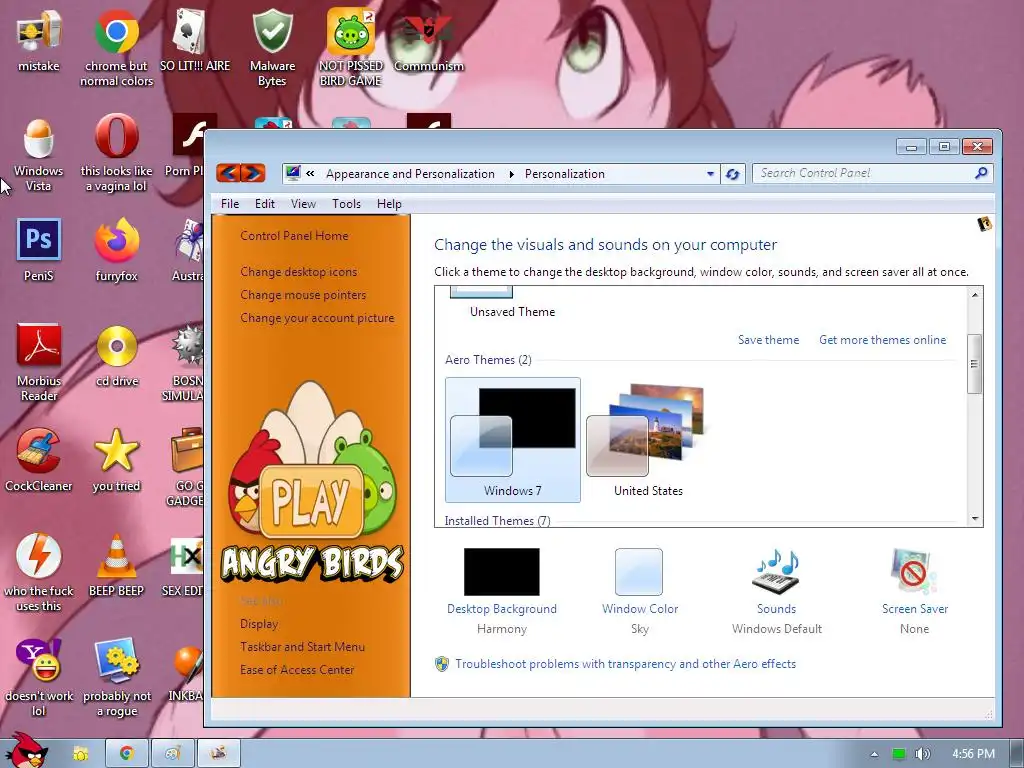
Task: Click the themes list scrollbar thumb
Action: click(x=974, y=364)
